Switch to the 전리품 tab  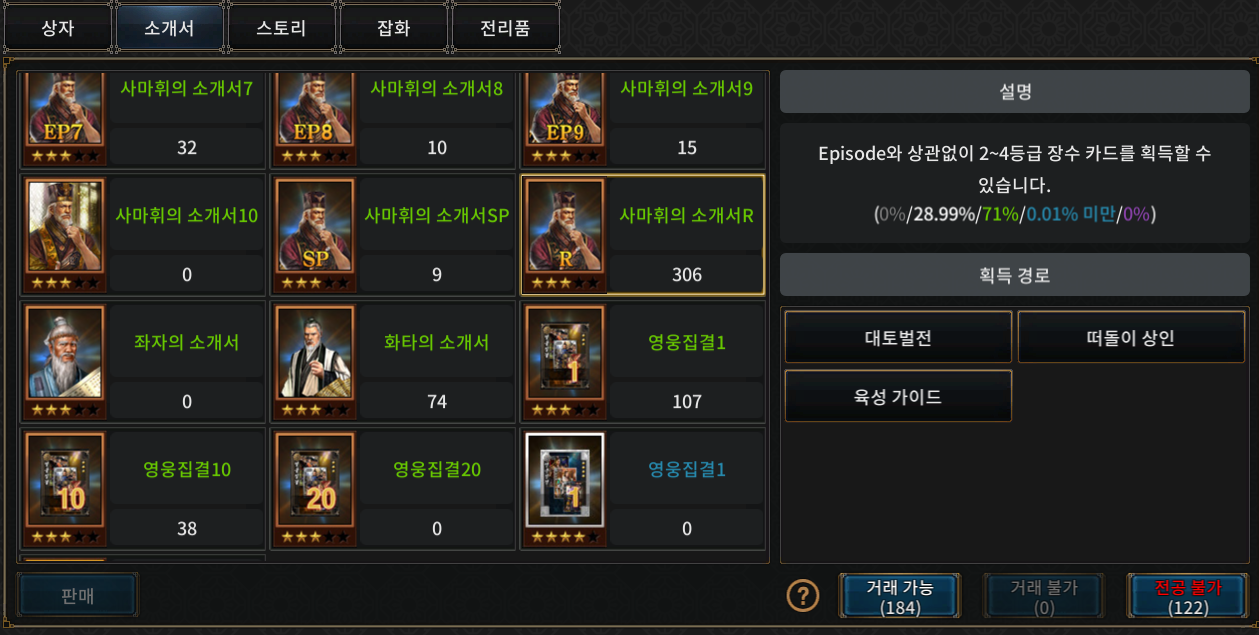505,28
